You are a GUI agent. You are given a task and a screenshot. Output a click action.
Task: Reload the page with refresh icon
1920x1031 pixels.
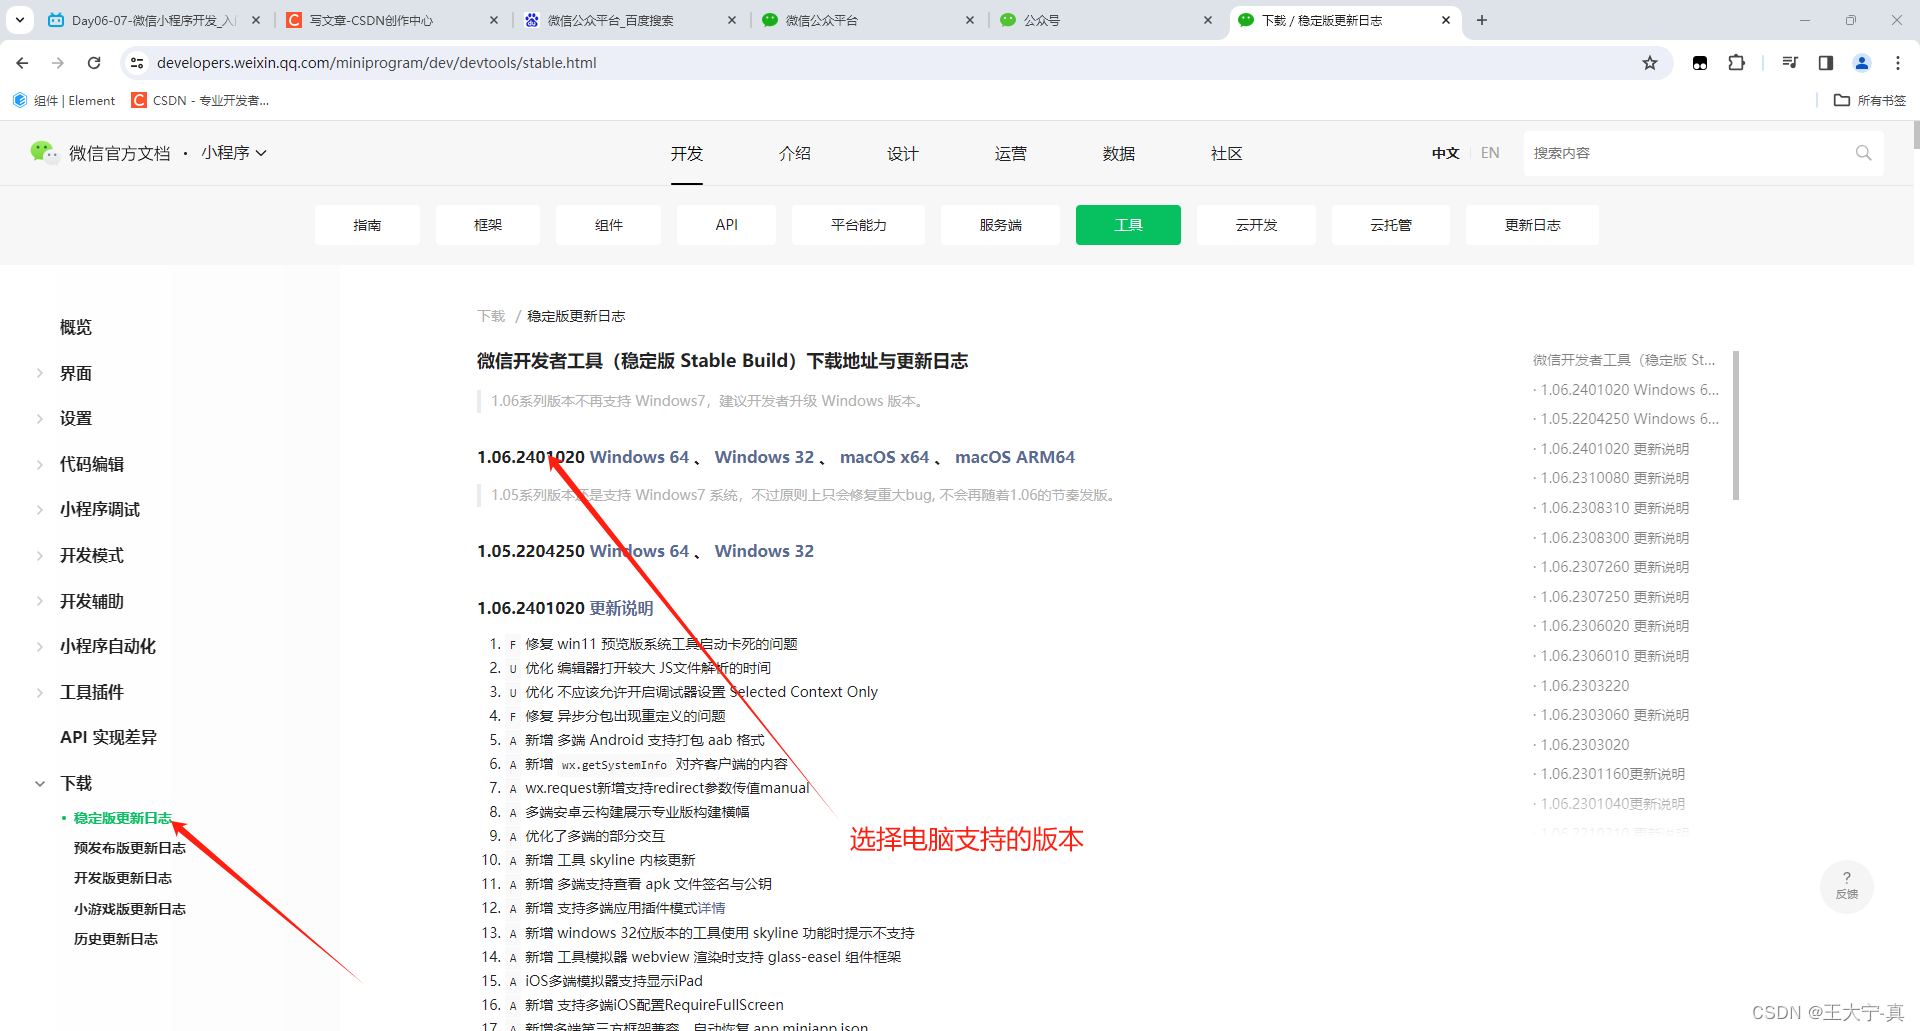(x=94, y=63)
